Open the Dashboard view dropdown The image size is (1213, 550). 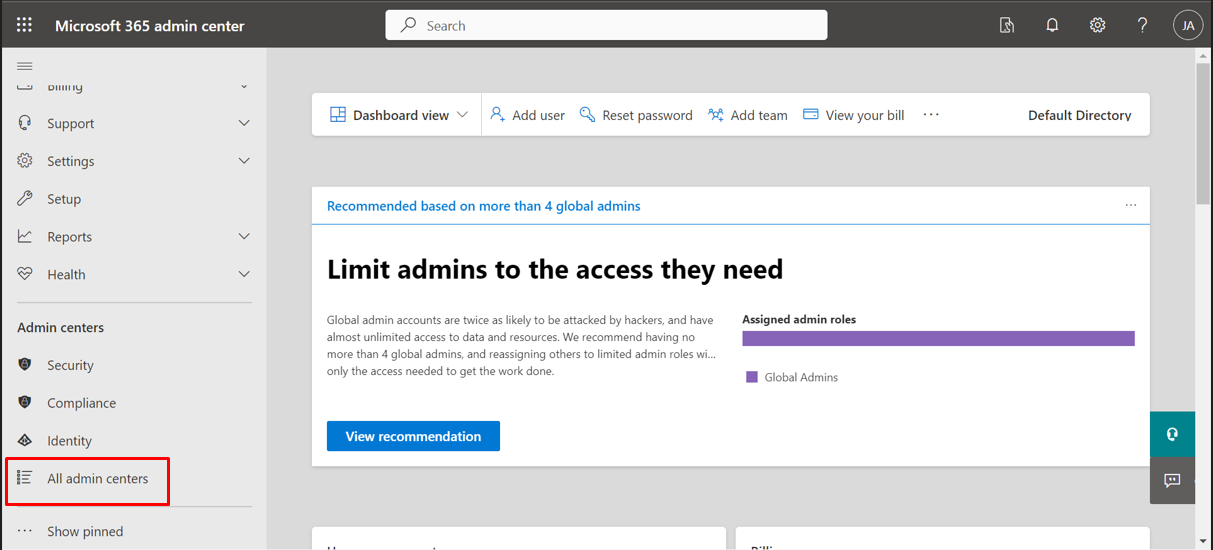coord(399,115)
